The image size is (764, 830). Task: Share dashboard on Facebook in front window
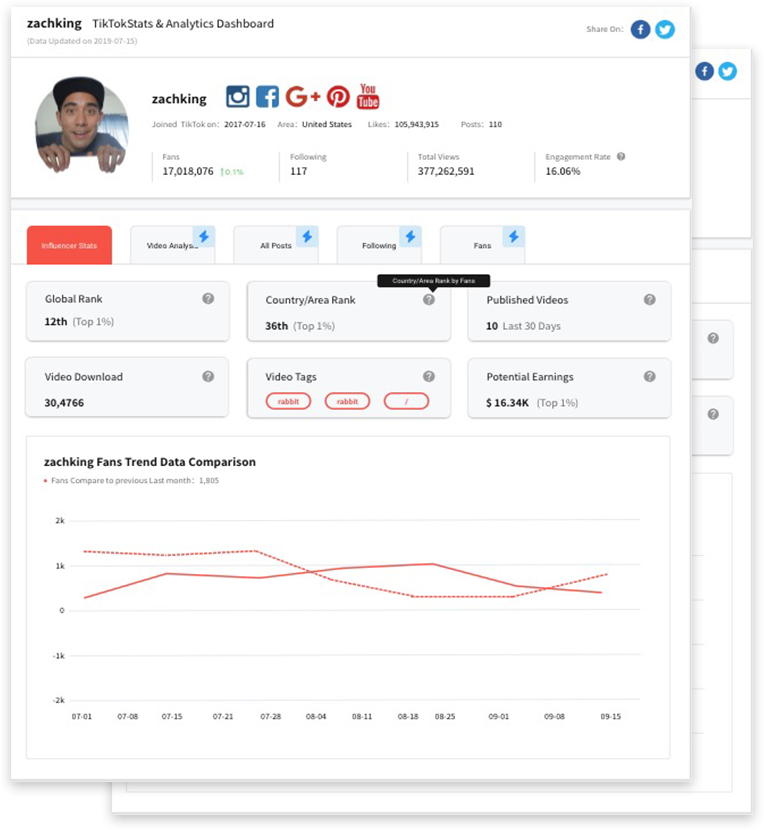pos(640,29)
